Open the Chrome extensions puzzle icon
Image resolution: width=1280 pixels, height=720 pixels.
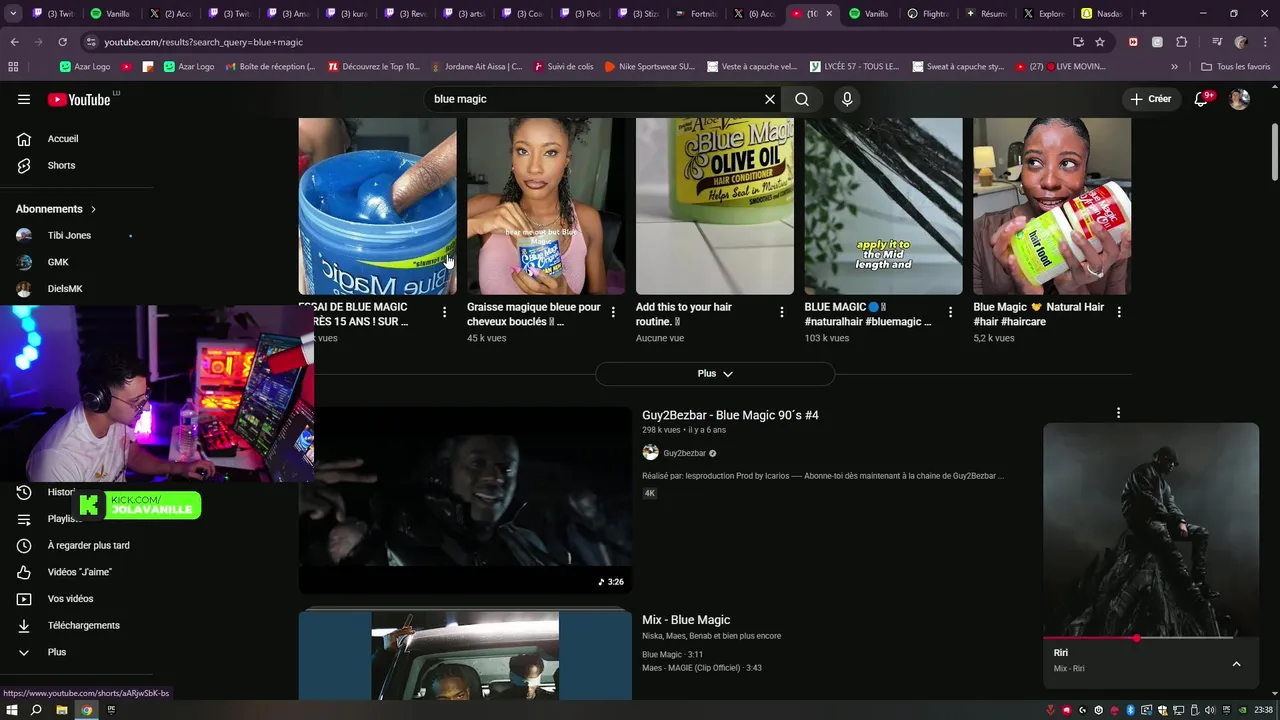(1181, 42)
